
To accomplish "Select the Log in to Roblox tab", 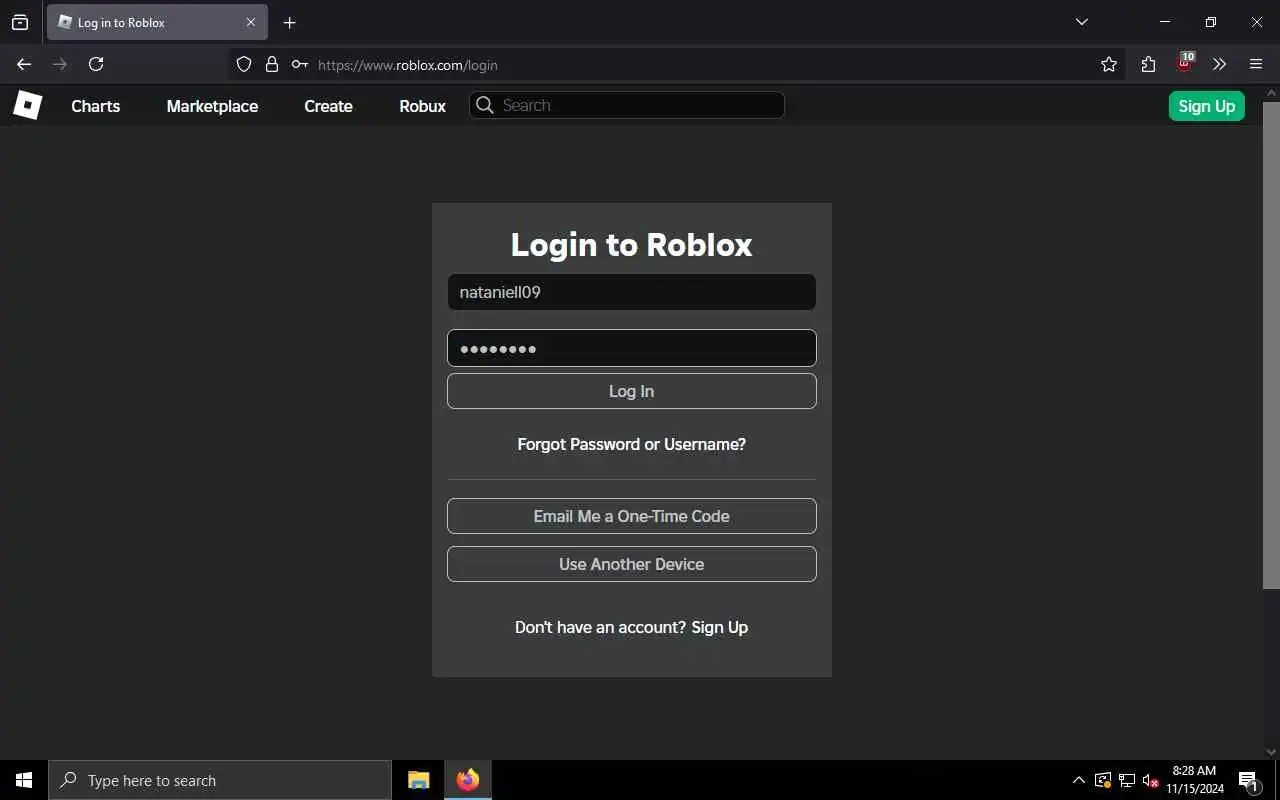I will tap(157, 22).
